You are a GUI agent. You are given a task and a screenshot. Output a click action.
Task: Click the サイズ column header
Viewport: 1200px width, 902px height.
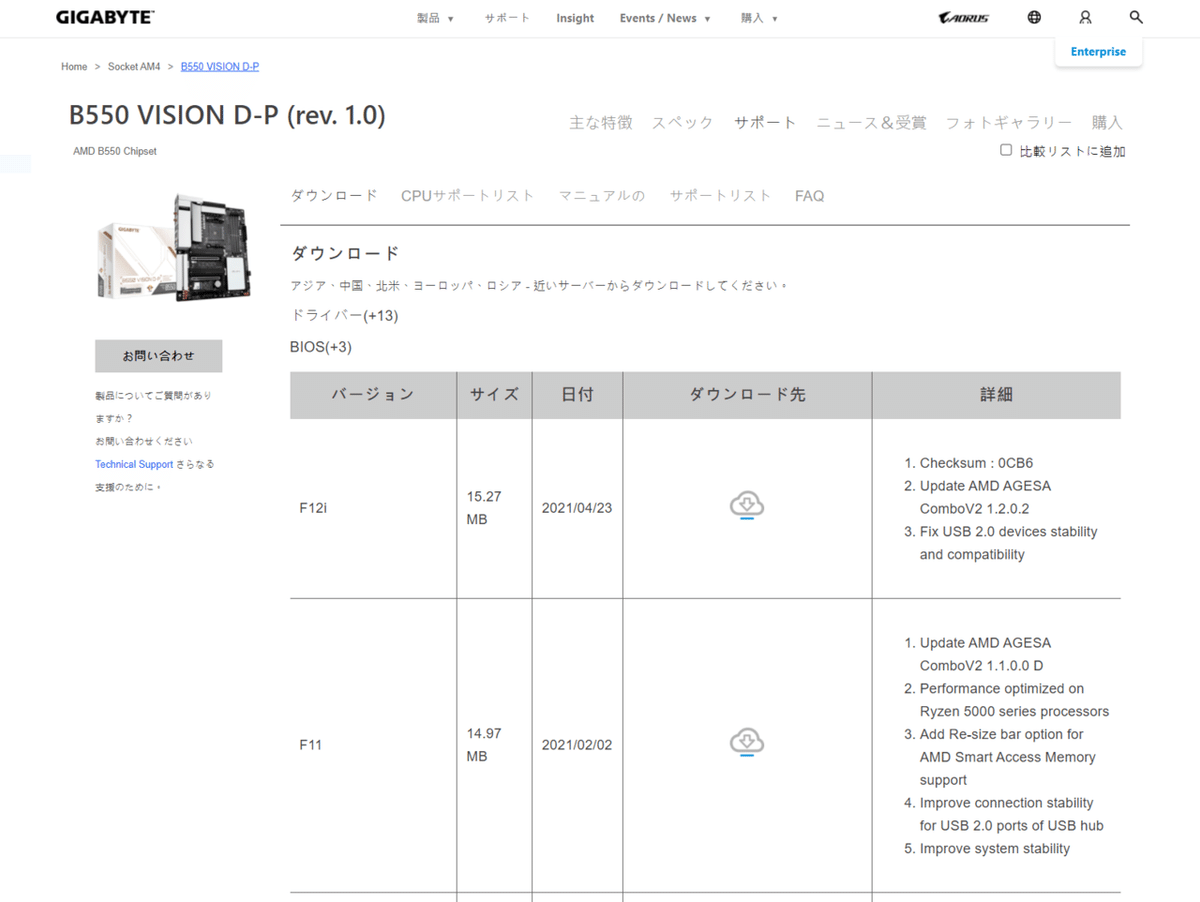494,395
